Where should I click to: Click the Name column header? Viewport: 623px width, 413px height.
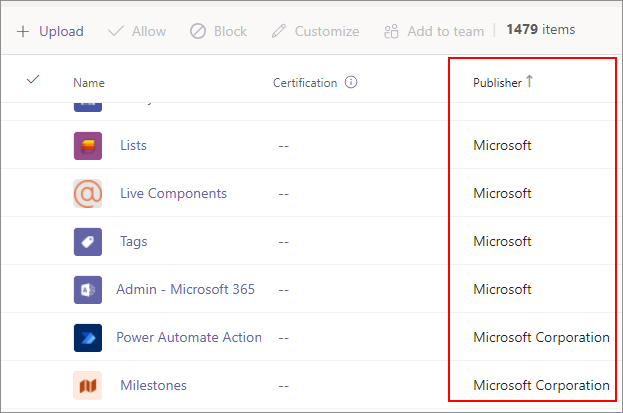(x=89, y=83)
